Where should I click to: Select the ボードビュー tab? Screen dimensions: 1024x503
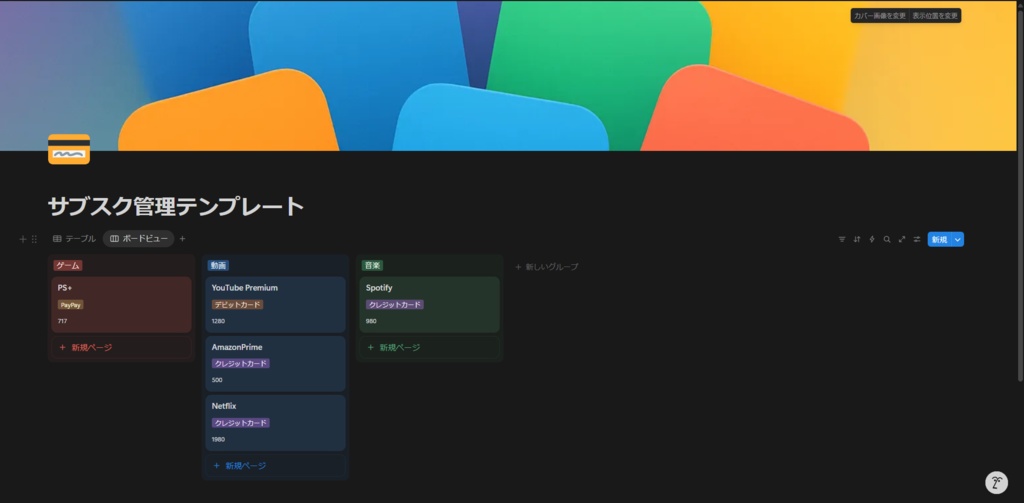pos(138,239)
